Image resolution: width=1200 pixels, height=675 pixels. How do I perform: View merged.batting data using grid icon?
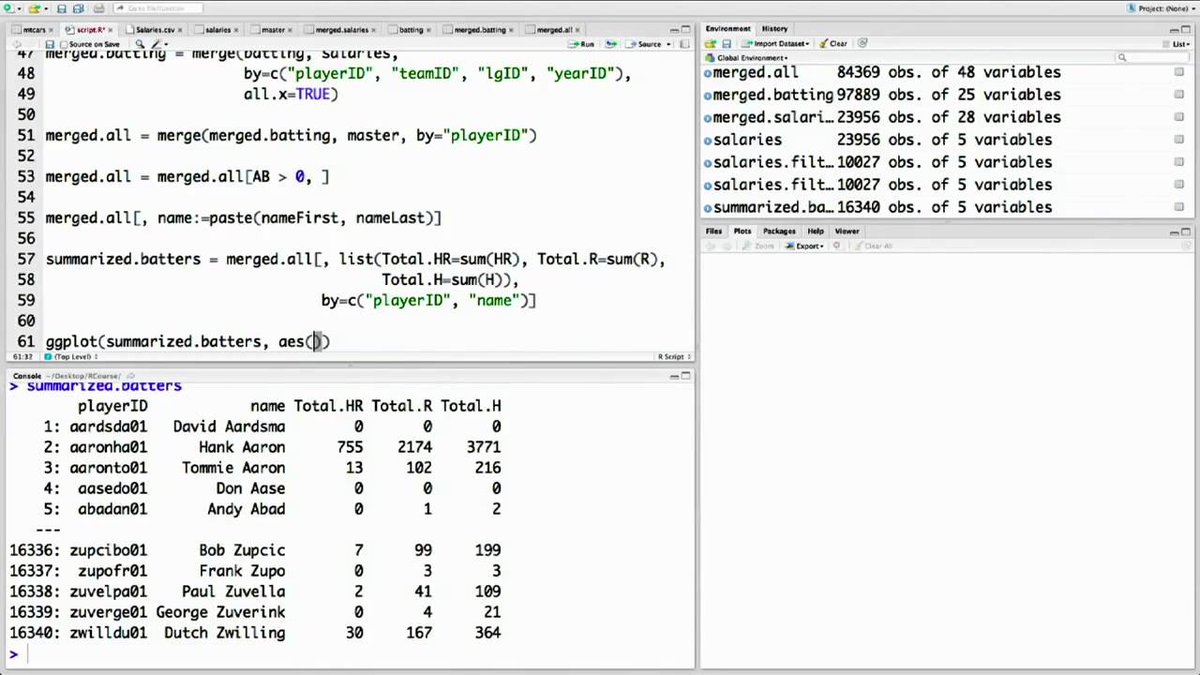[1180, 95]
